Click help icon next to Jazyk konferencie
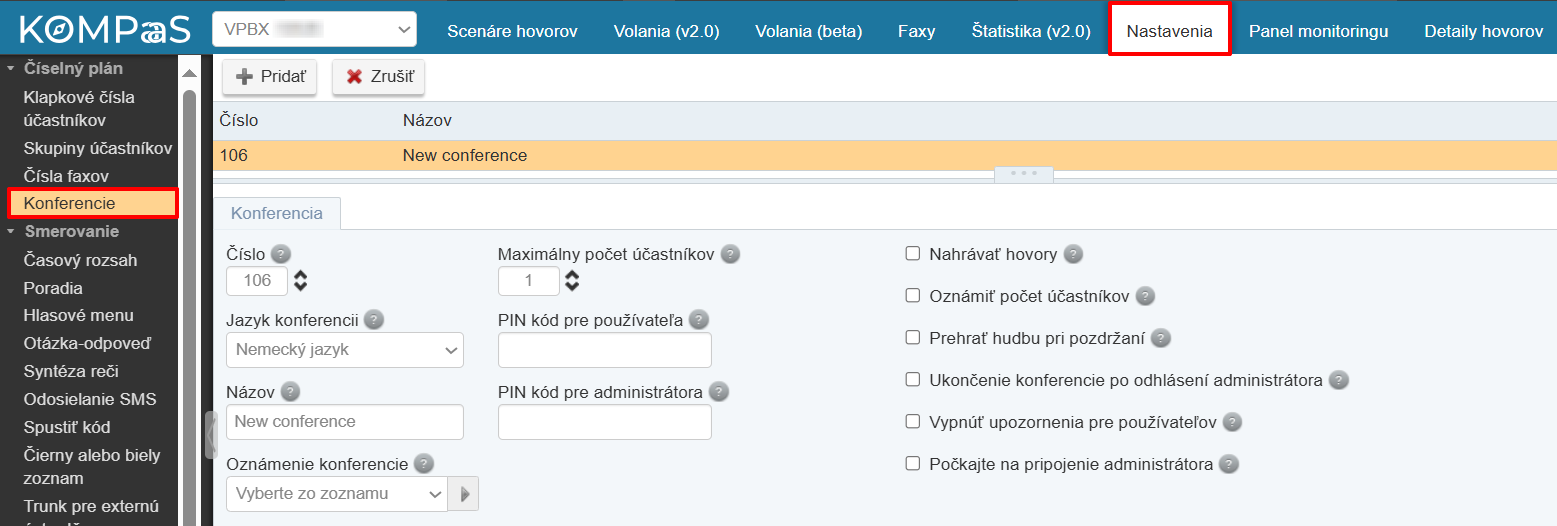The image size is (1557, 526). click(374, 320)
